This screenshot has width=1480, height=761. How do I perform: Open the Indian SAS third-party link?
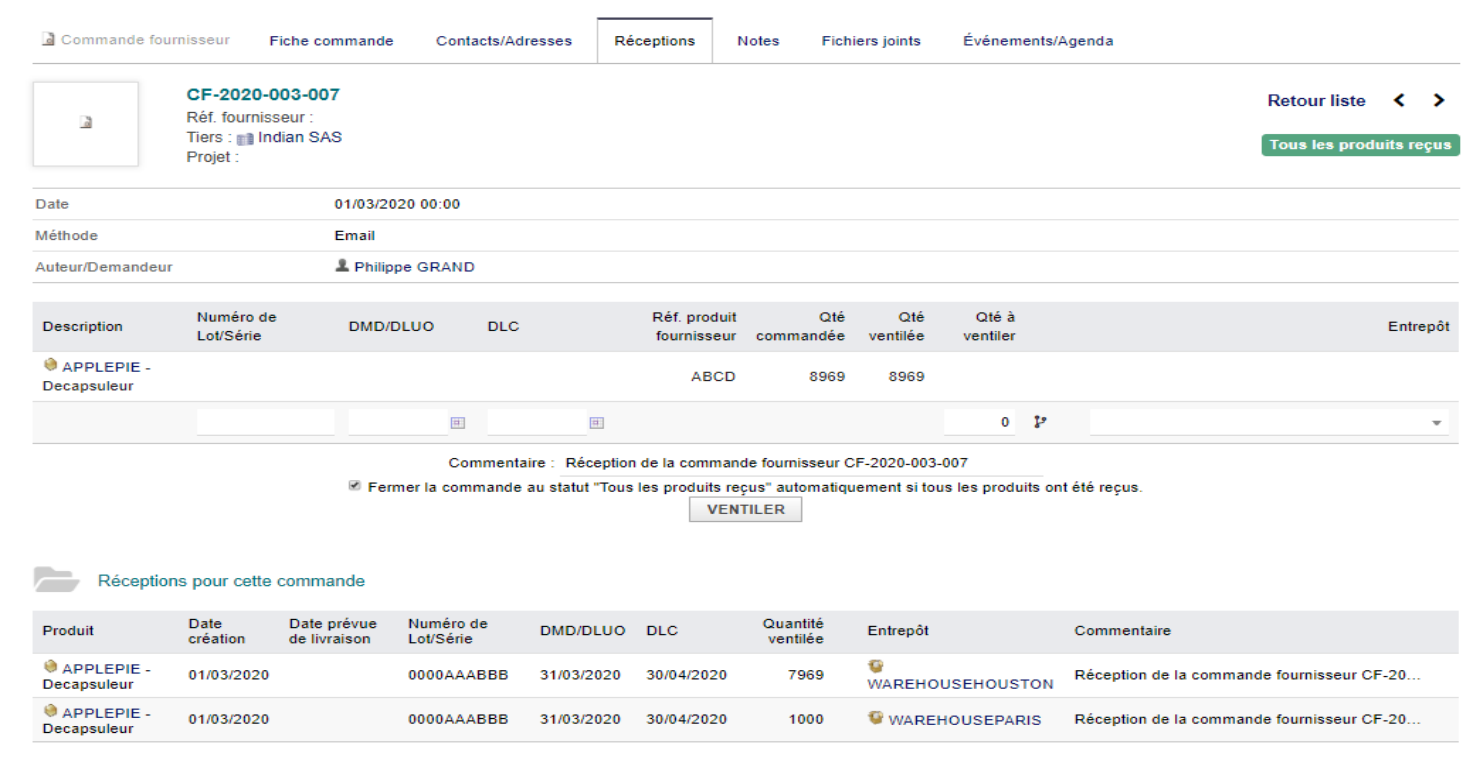tap(300, 137)
